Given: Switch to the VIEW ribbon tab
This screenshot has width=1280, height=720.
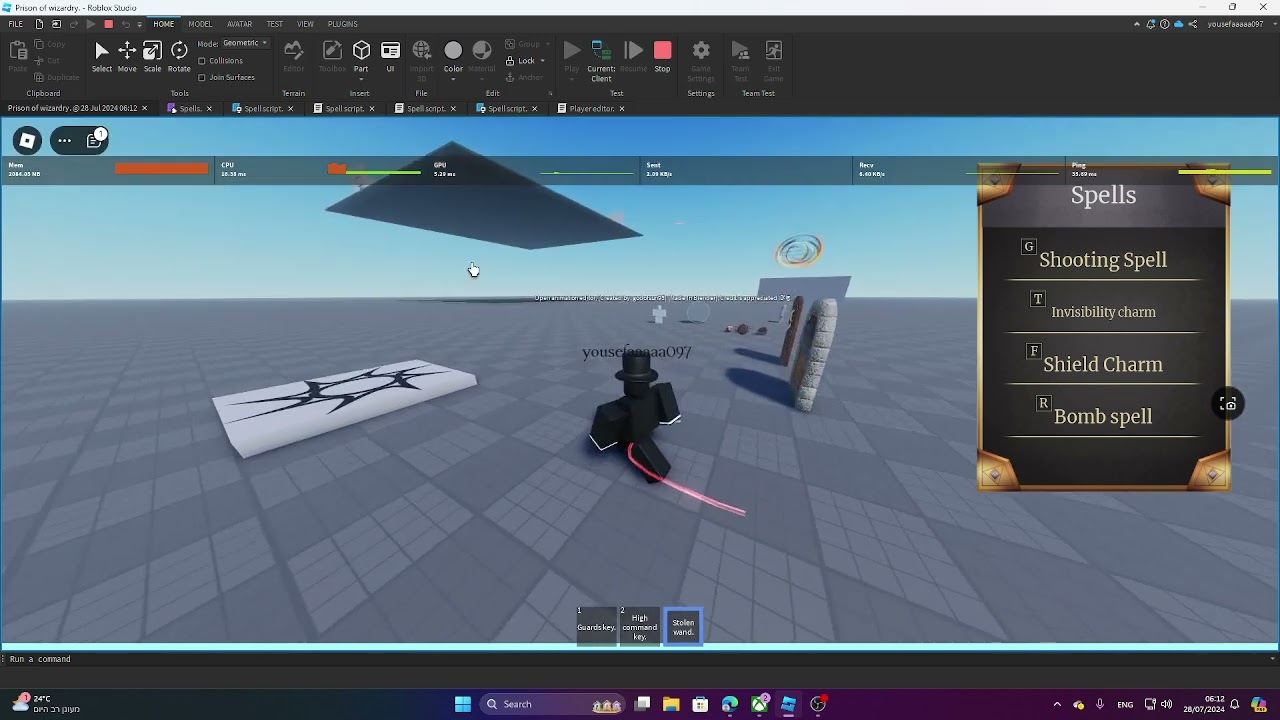Looking at the screenshot, I should [305, 24].
